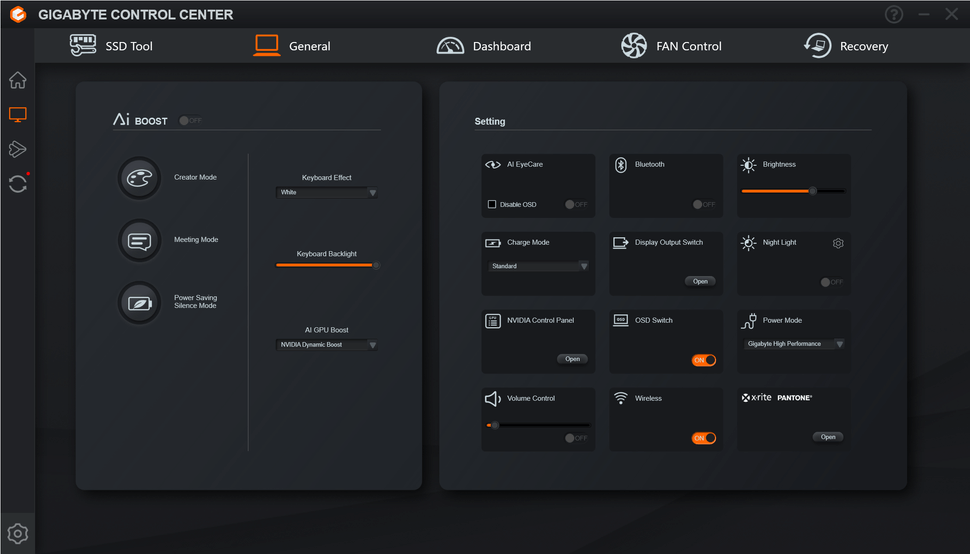Open Display Output Switch button

tap(700, 281)
